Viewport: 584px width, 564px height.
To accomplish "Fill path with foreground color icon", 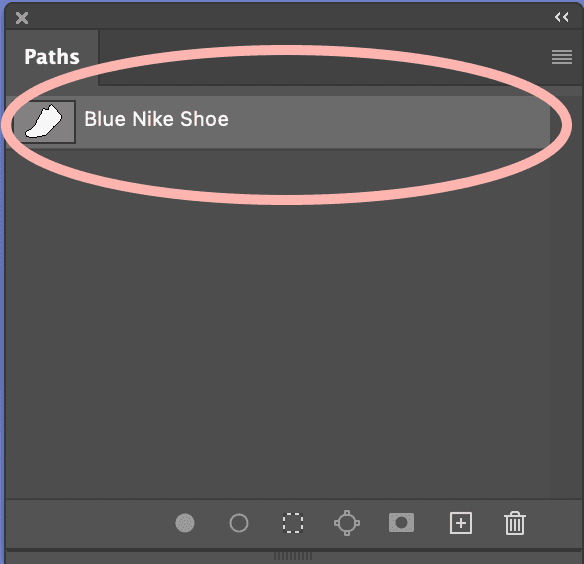I will click(x=185, y=523).
